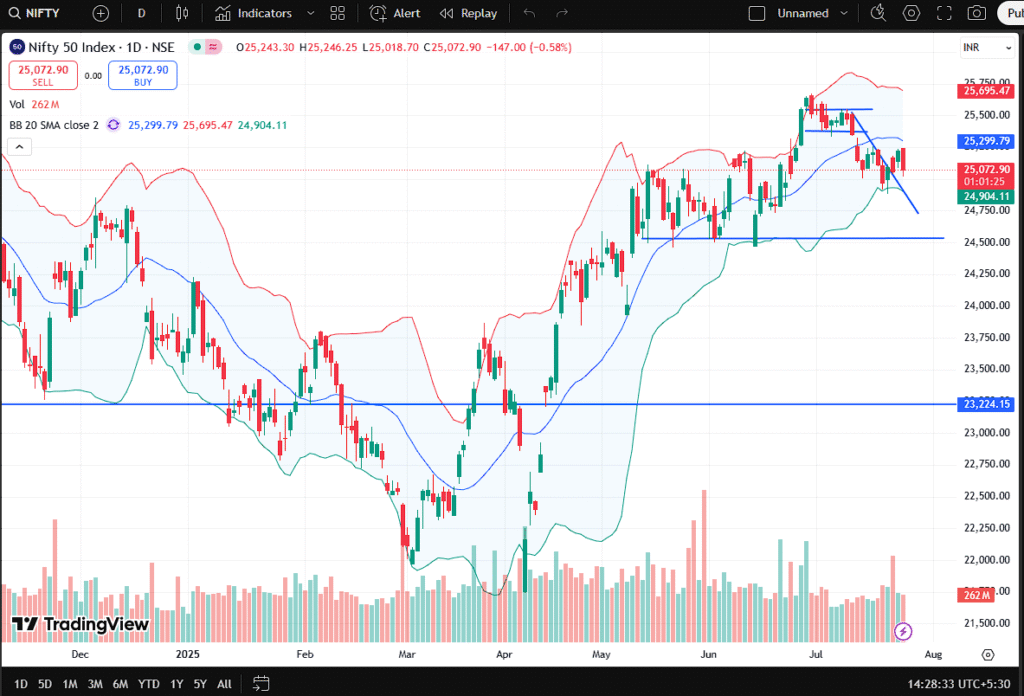Take a chart snapshot with camera icon

[x=977, y=13]
